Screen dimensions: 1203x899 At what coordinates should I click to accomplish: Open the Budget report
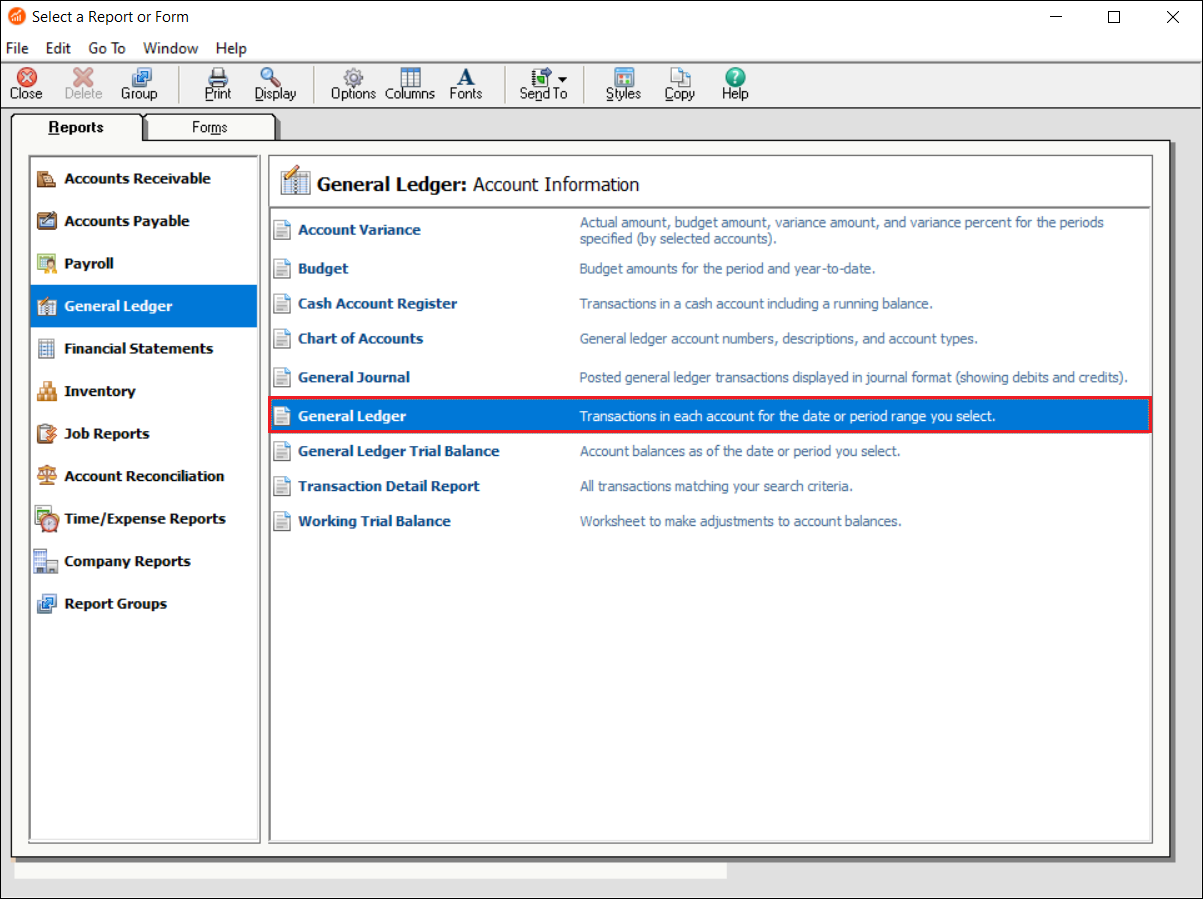pyautogui.click(x=323, y=269)
